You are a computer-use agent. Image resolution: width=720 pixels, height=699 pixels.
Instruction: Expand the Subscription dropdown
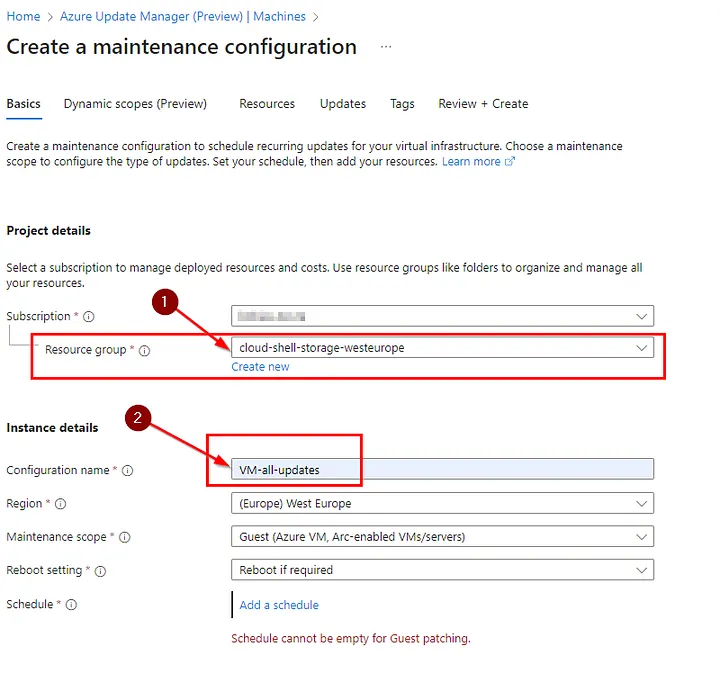click(x=442, y=316)
